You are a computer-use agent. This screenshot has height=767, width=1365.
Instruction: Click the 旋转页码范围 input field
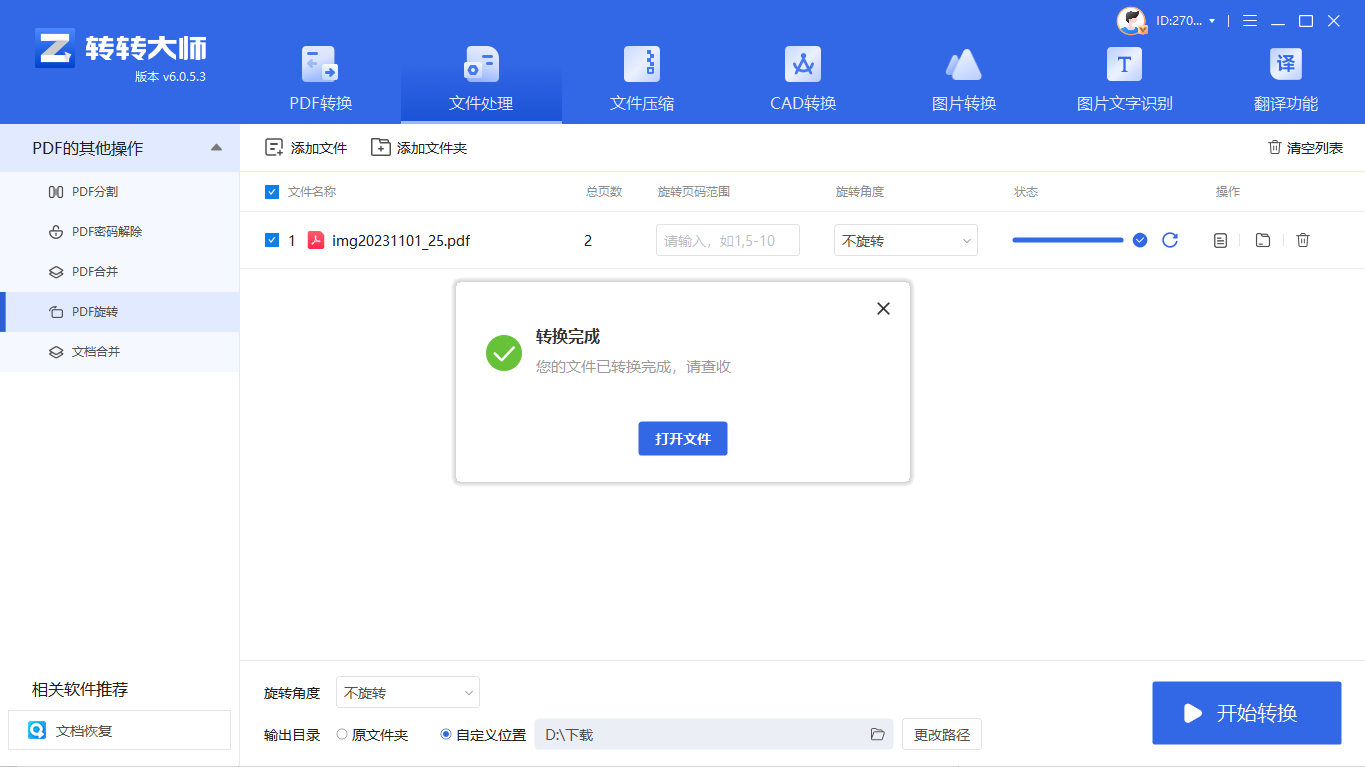point(728,240)
